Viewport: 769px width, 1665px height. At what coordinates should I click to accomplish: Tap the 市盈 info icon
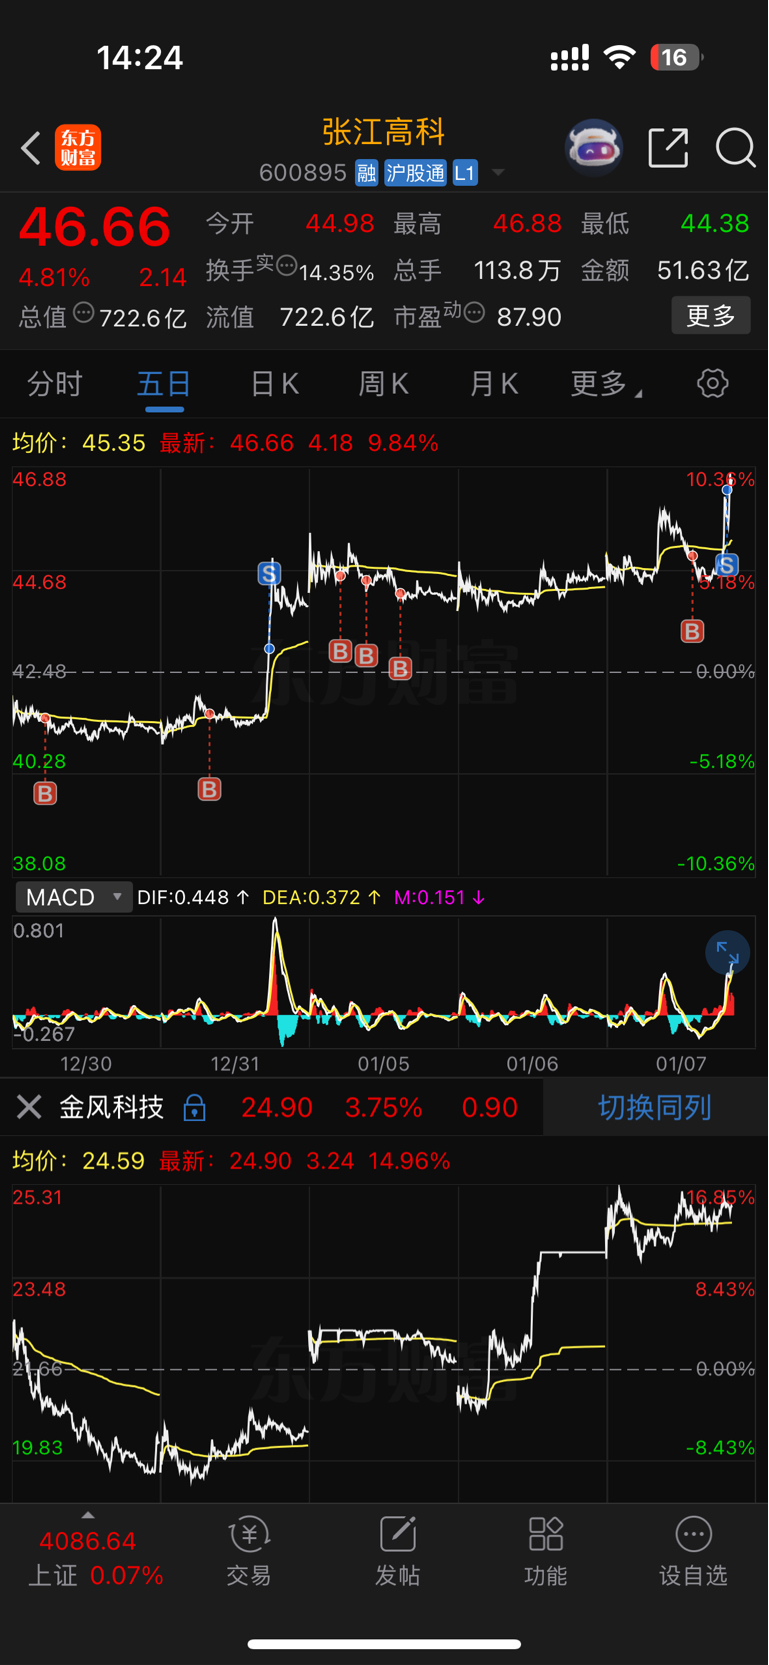(474, 313)
